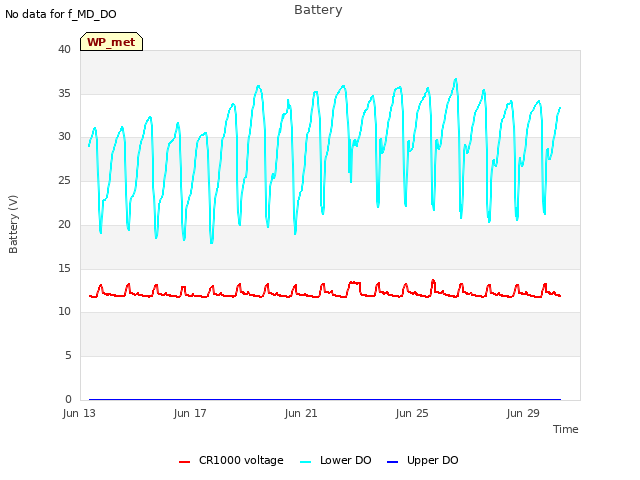640x480 pixels.
Task: Click the WP_met annotation label
Action: (x=111, y=42)
